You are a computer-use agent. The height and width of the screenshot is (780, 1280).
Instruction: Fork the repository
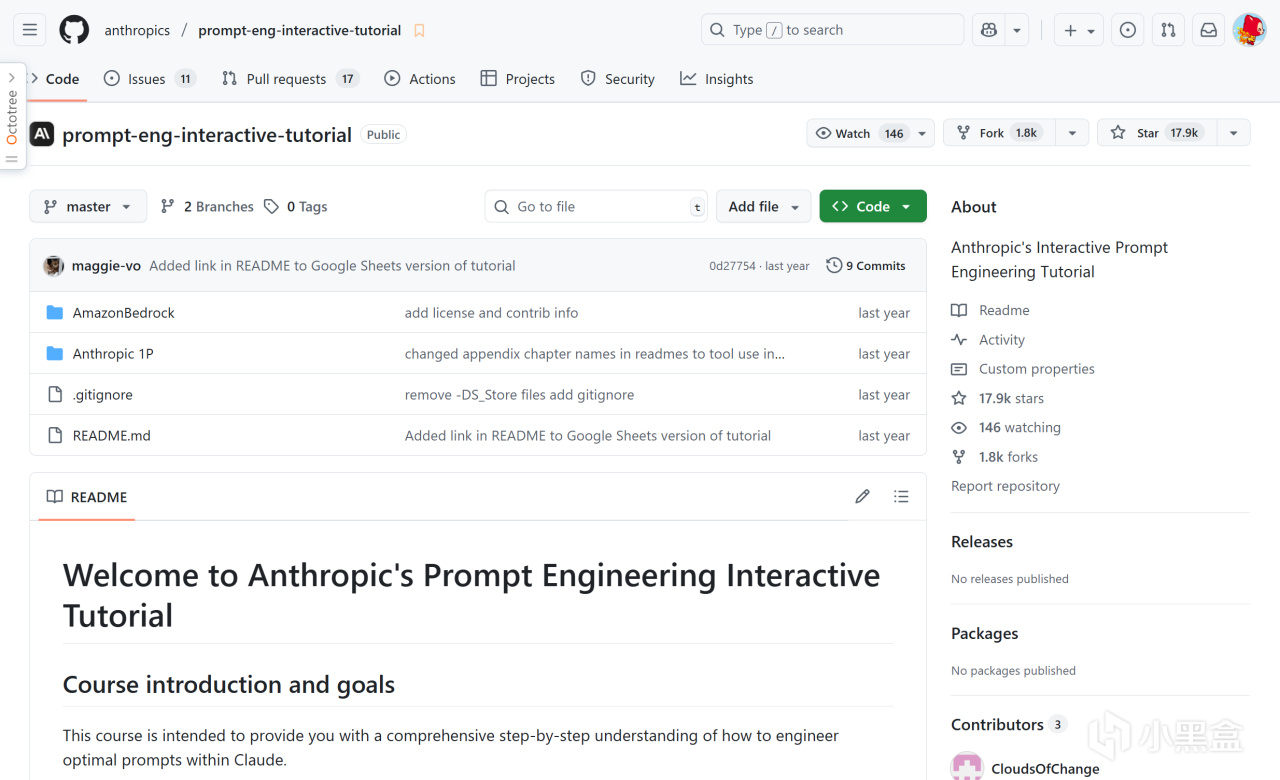[x=999, y=133]
